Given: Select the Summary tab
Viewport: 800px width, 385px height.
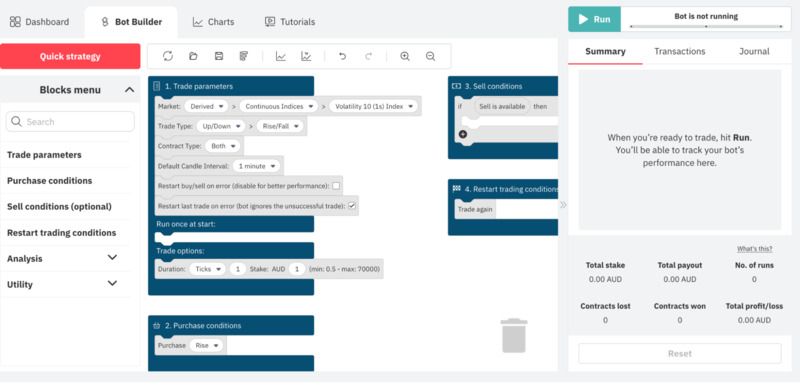Looking at the screenshot, I should pyautogui.click(x=605, y=52).
